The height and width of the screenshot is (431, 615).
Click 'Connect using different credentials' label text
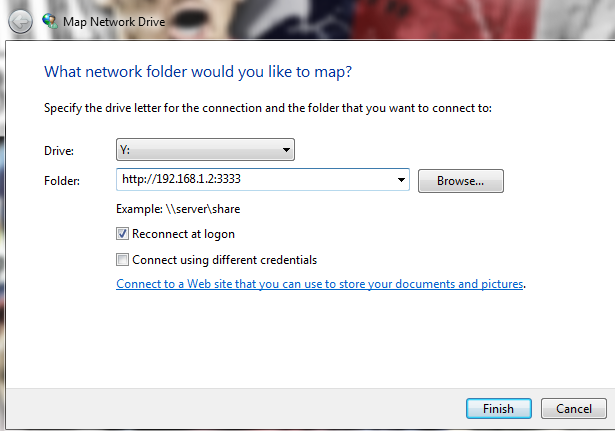point(224,260)
